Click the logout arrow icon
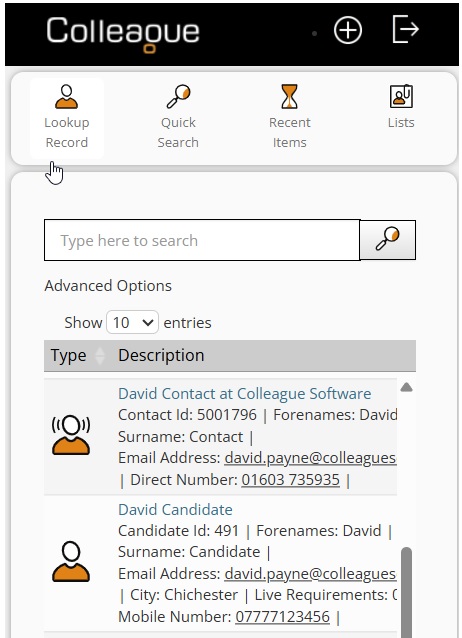 pyautogui.click(x=405, y=29)
